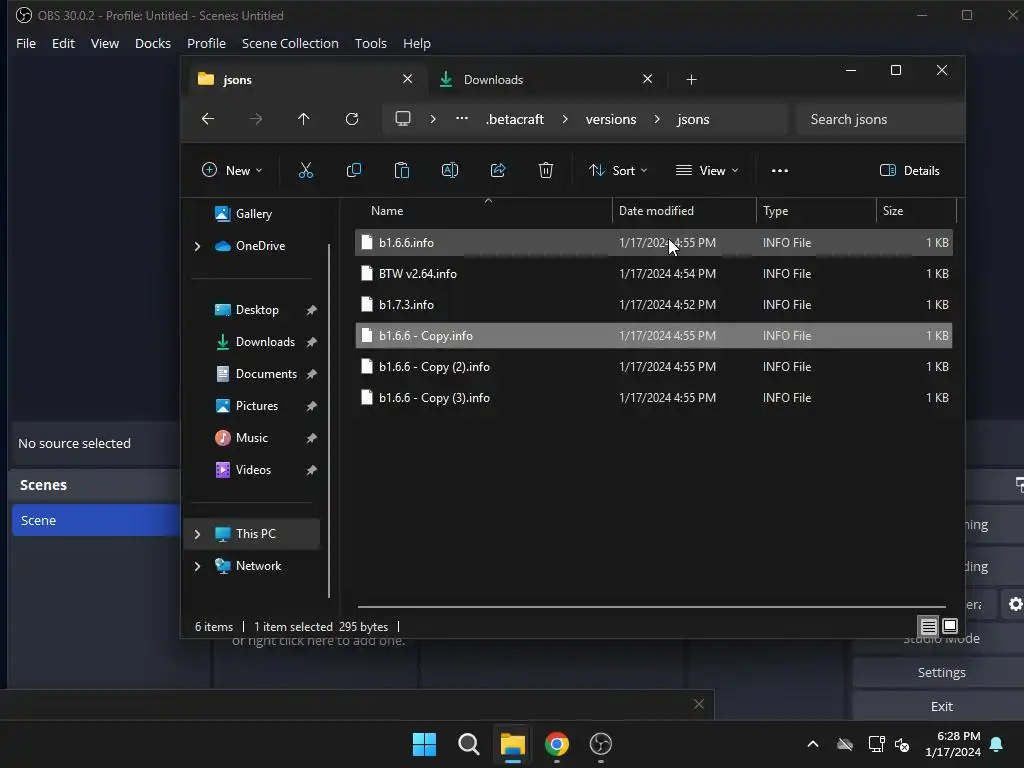Click OBS Exit button
The width and height of the screenshot is (1024, 768).
tap(941, 707)
